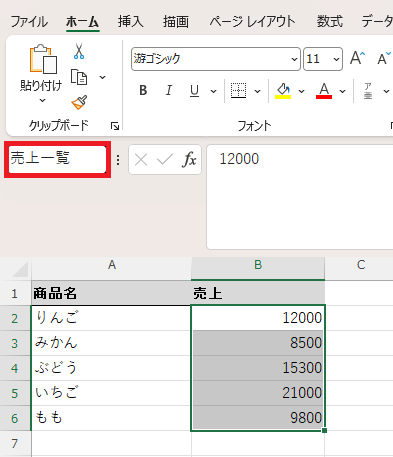Select the cell with value 21000
This screenshot has width=393, height=457.
[x=258, y=393]
